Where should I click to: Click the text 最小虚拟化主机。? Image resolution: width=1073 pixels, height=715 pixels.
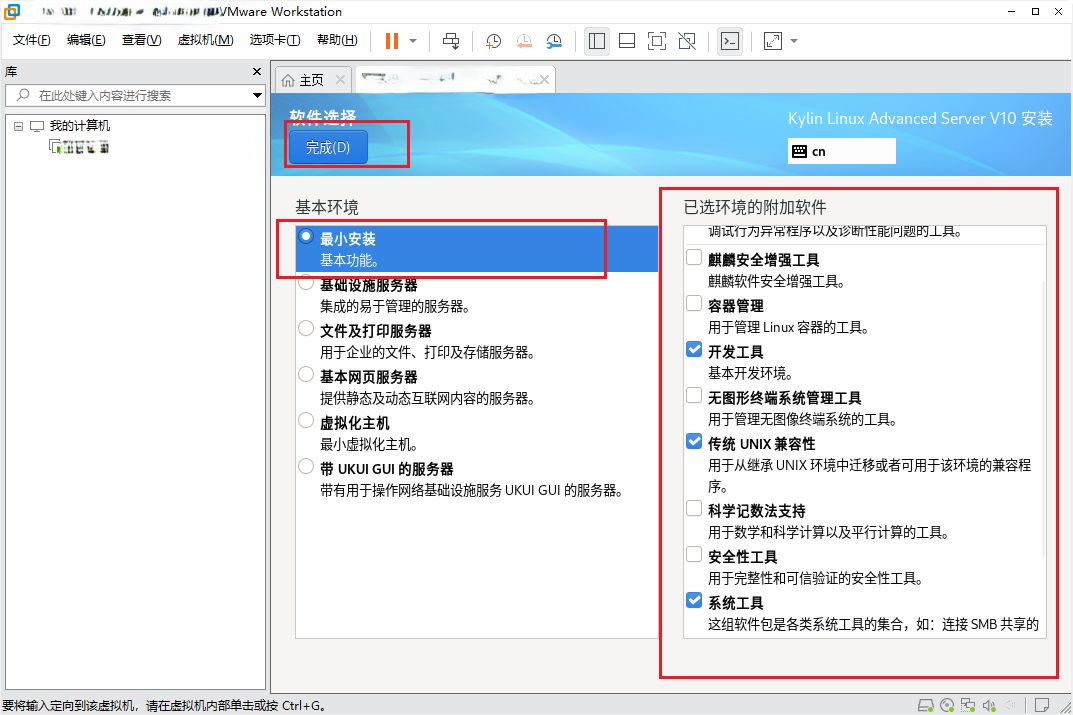coord(369,445)
